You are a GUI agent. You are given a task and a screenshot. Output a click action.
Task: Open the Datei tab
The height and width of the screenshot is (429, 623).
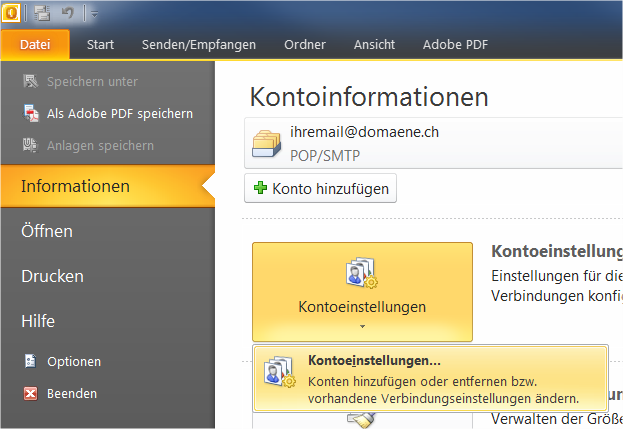click(35, 44)
